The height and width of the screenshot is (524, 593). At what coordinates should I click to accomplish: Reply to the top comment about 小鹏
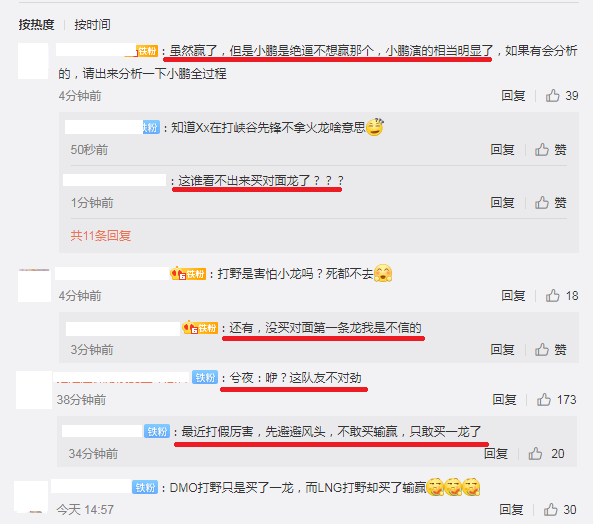[x=513, y=96]
